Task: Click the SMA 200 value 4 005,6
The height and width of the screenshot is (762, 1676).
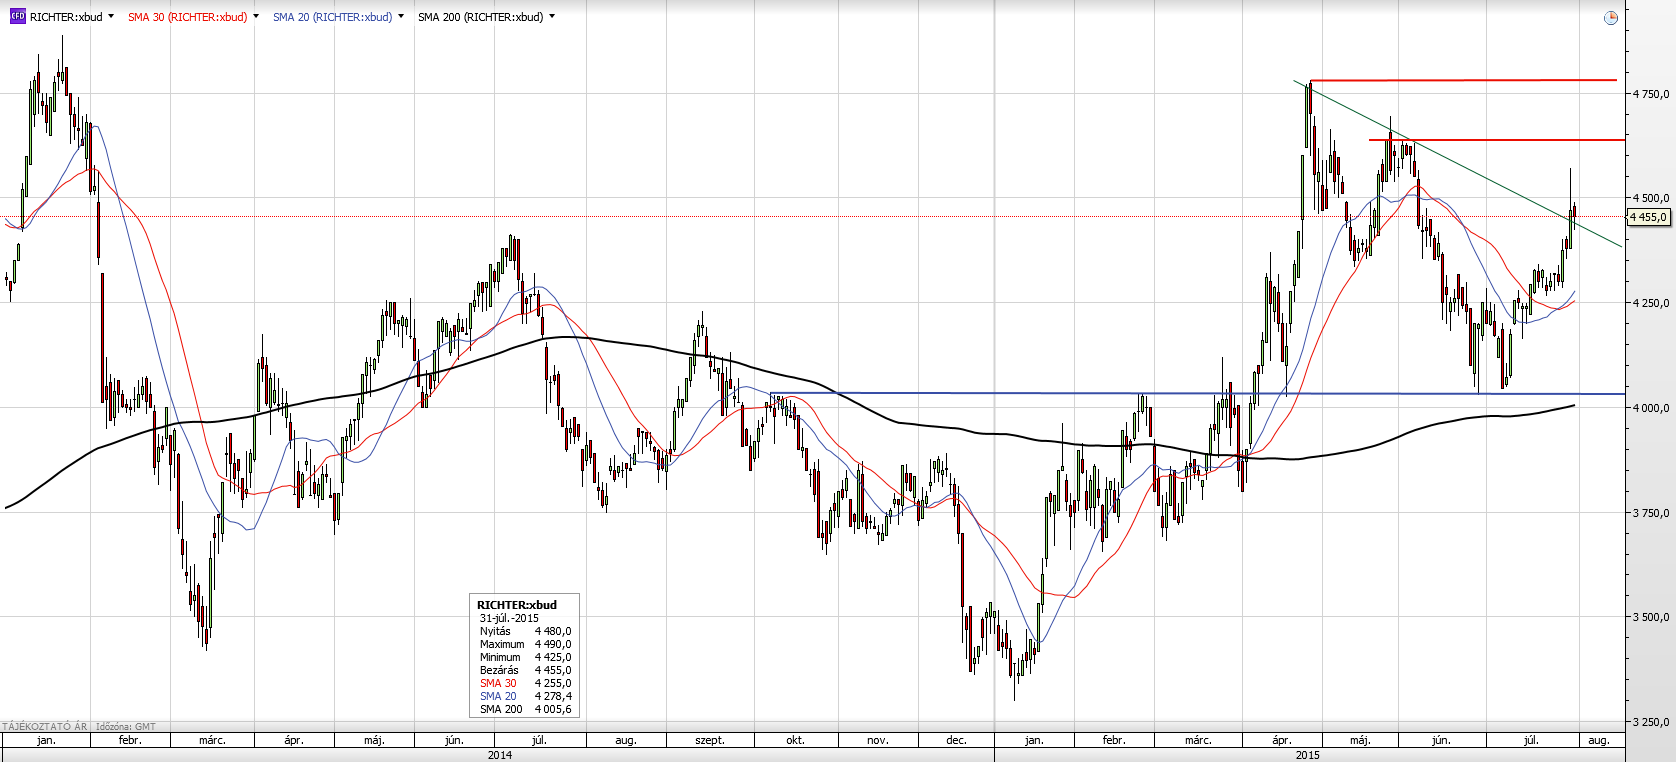Action: click(553, 709)
